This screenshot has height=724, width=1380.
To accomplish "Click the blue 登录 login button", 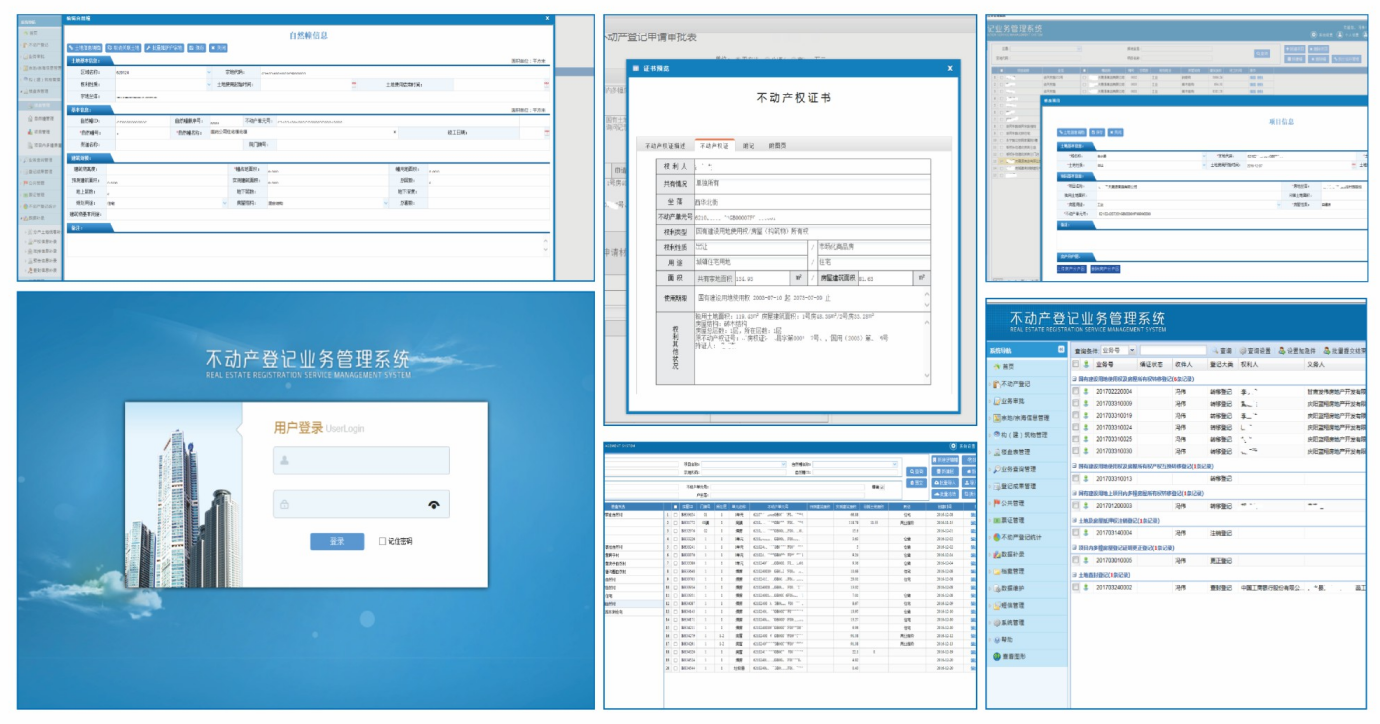I will point(337,541).
